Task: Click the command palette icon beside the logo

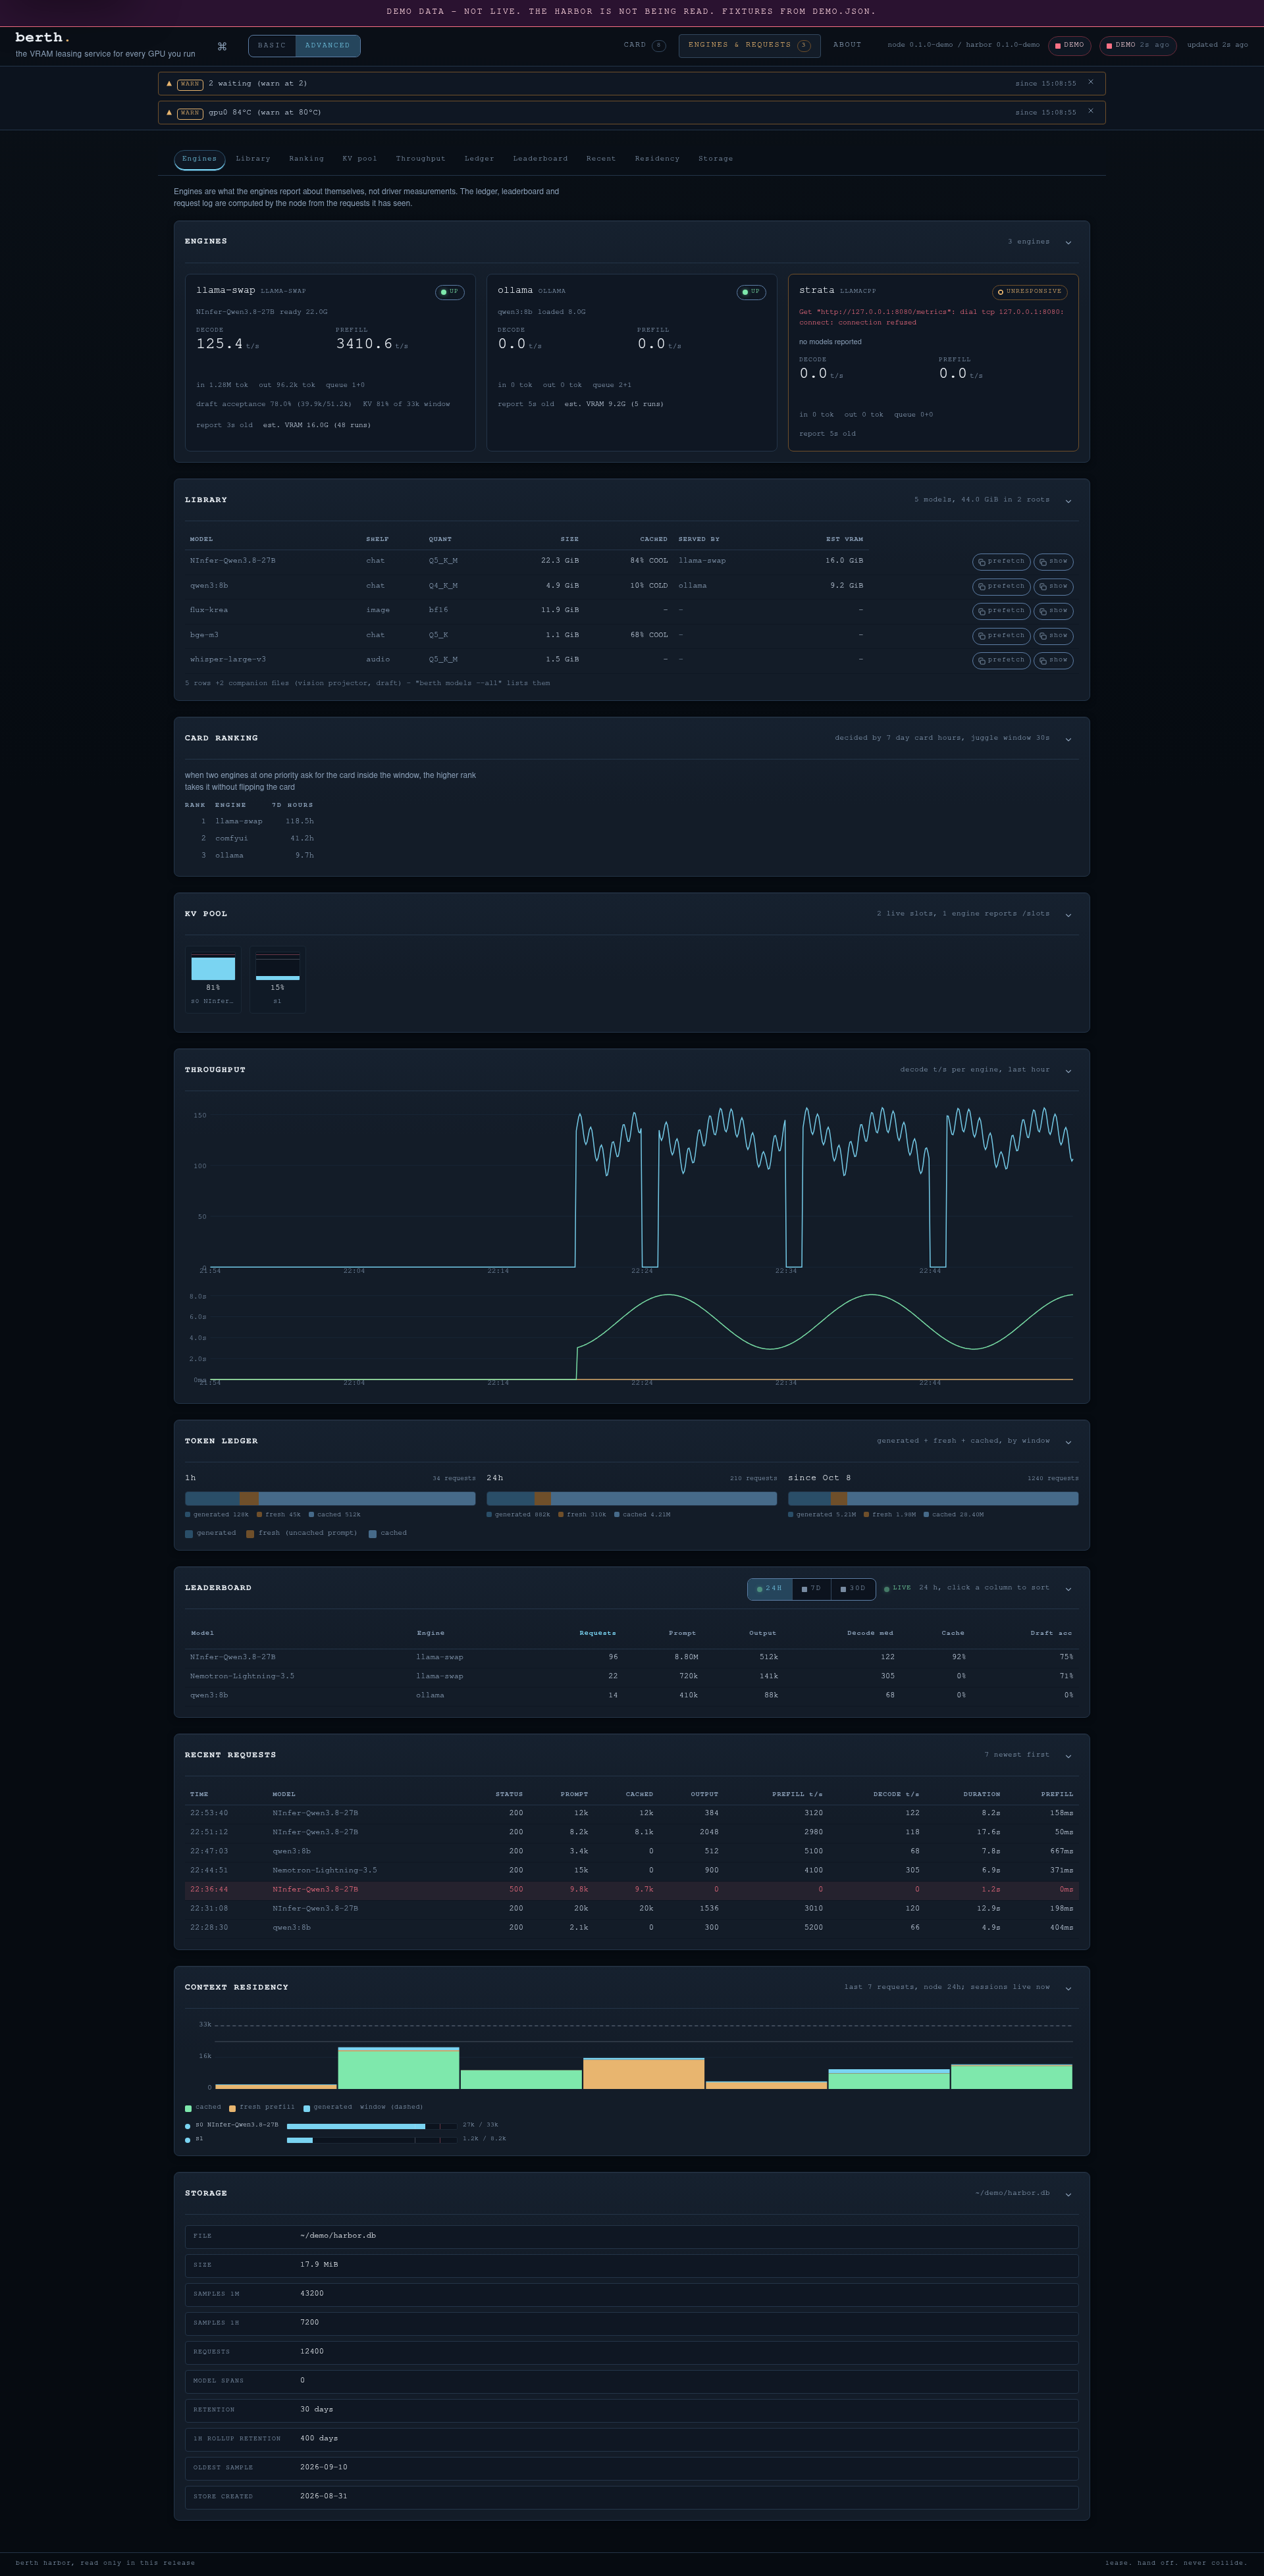Action: pyautogui.click(x=222, y=46)
